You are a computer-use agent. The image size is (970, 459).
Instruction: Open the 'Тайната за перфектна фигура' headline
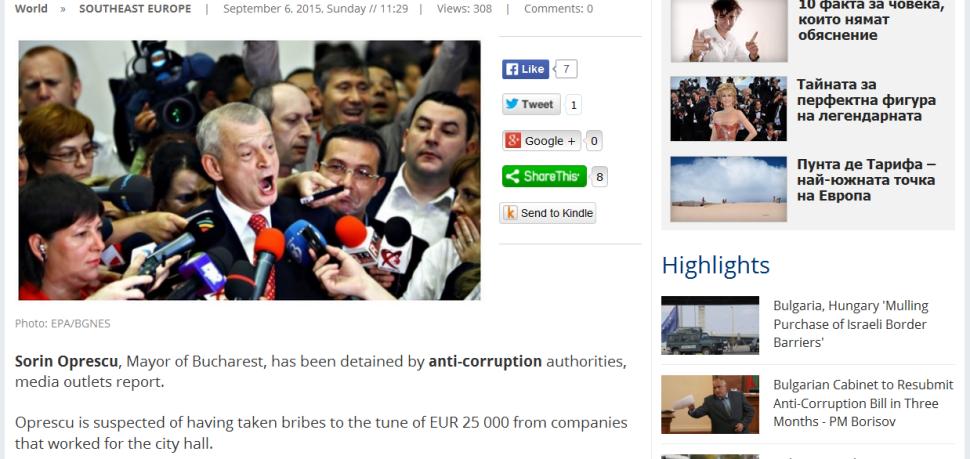tap(866, 100)
